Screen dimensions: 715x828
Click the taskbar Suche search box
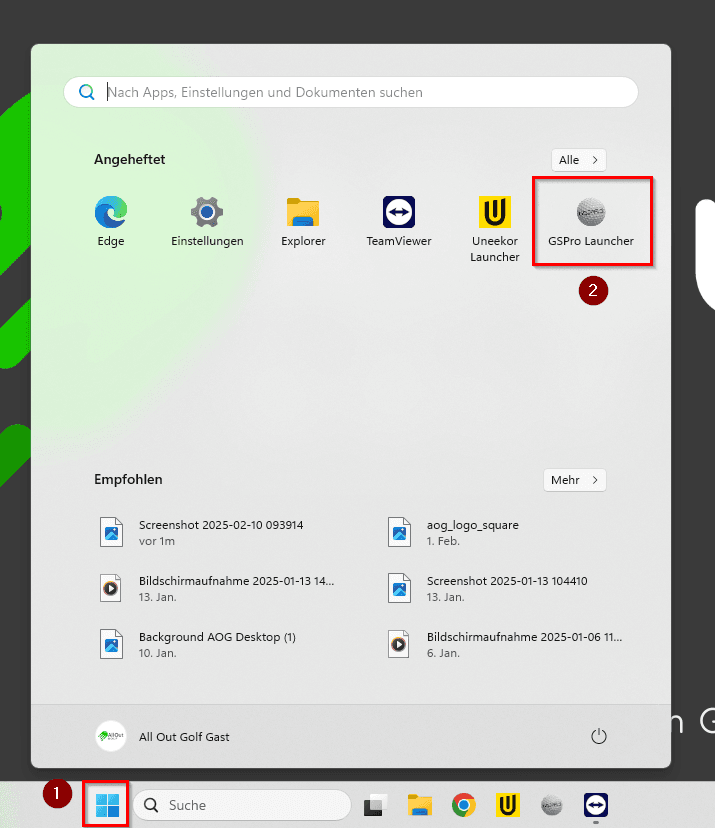coord(242,805)
